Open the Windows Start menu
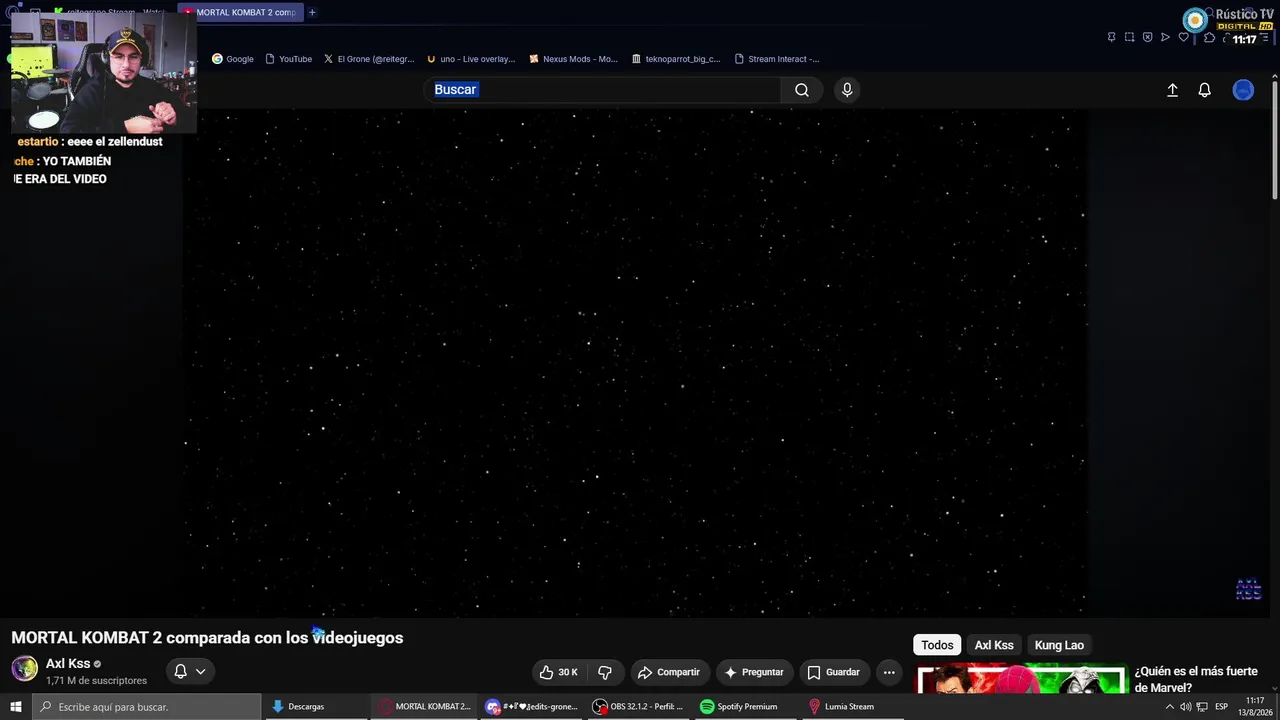1280x720 pixels. [15, 707]
